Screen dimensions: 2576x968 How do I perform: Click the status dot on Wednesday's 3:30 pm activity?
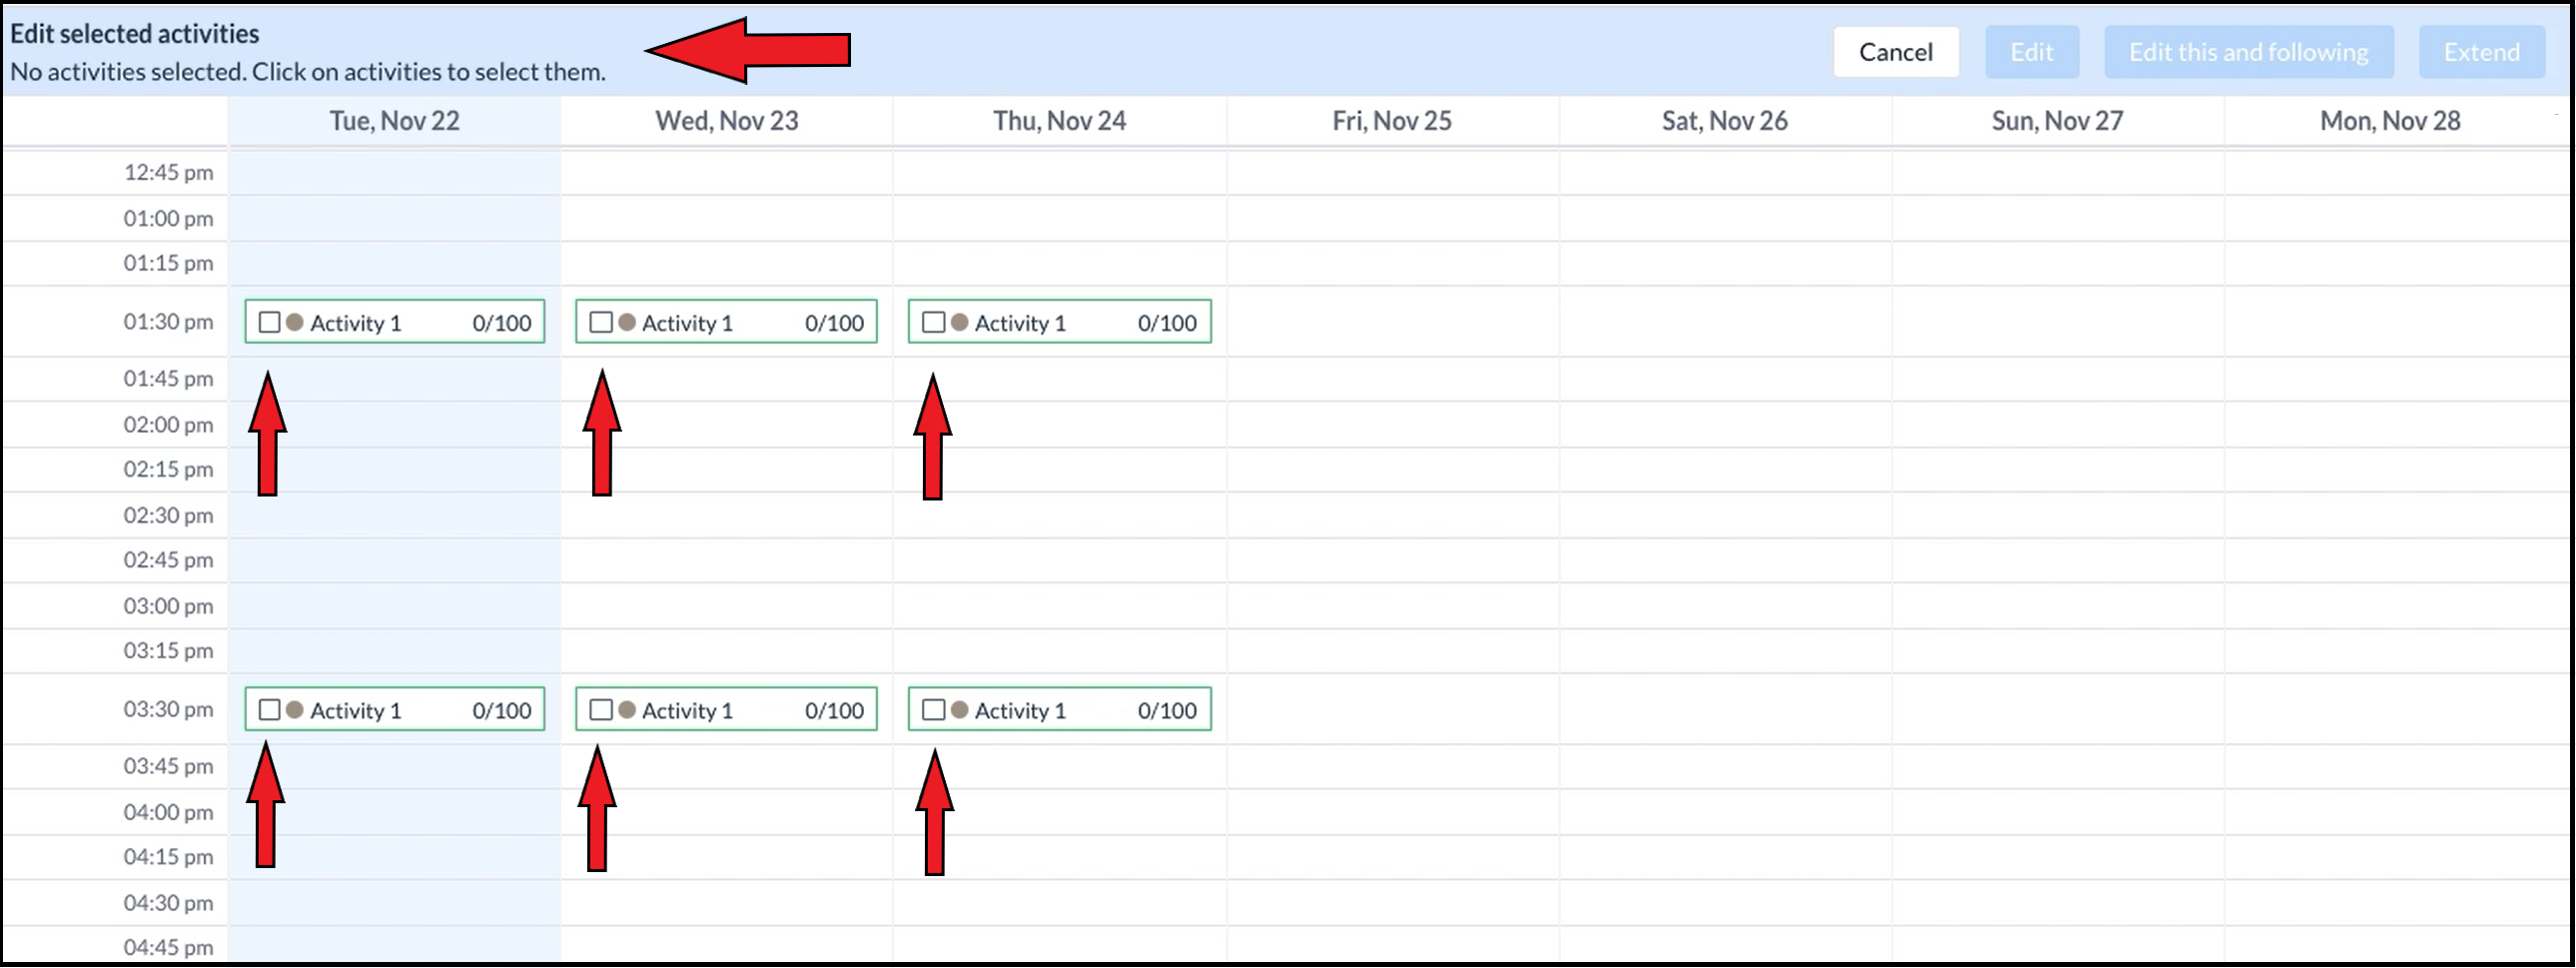(626, 709)
